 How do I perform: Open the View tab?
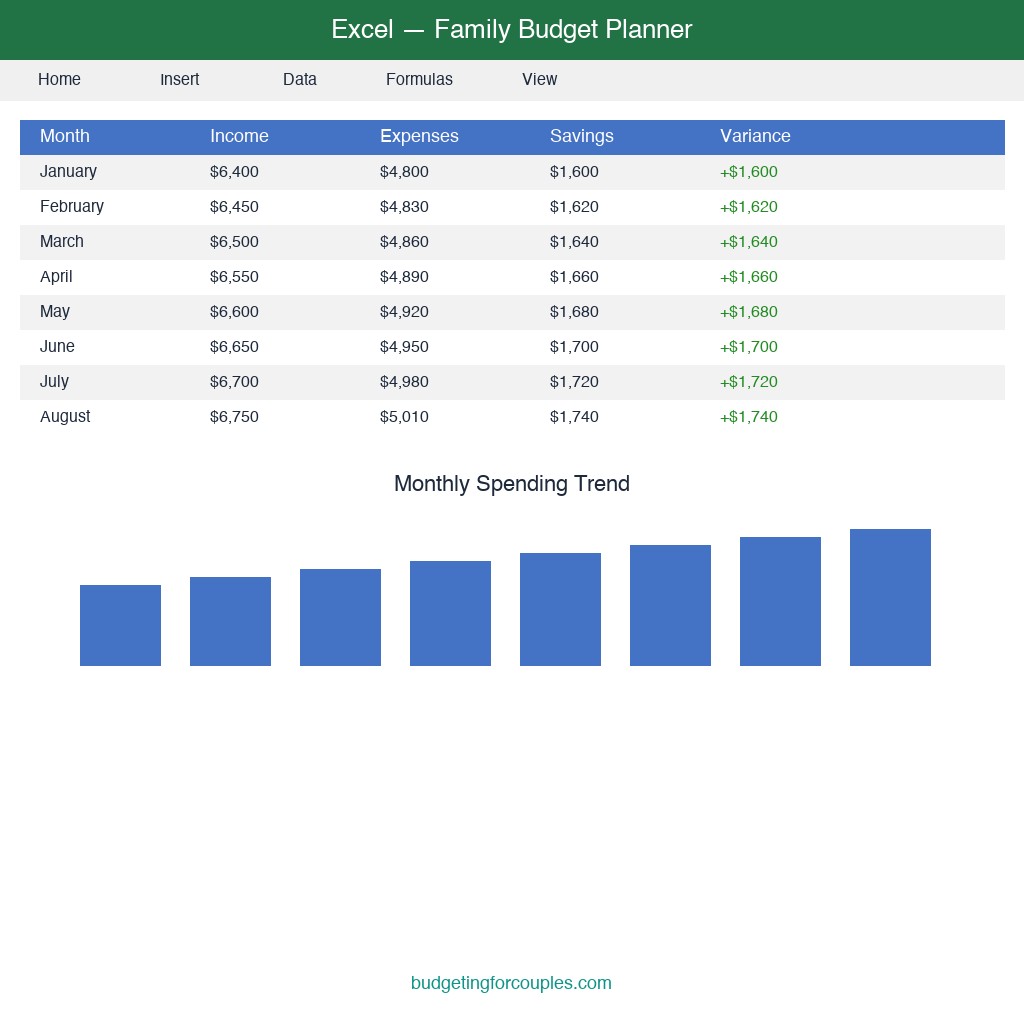[x=539, y=79]
